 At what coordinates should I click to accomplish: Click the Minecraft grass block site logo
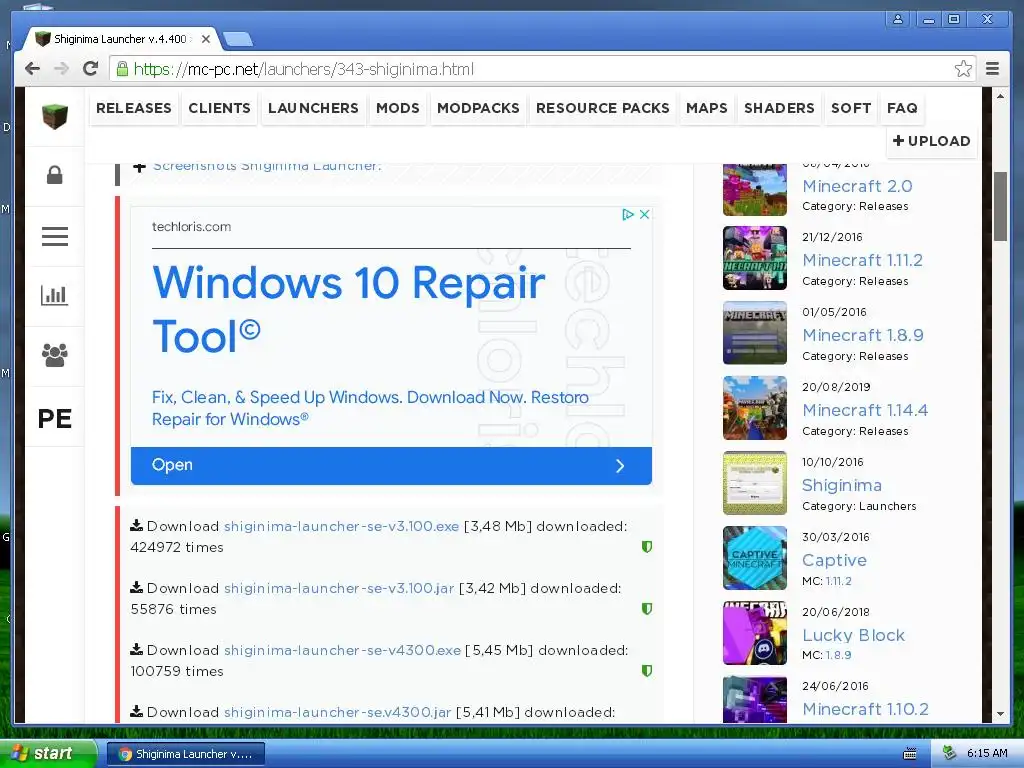[55, 116]
